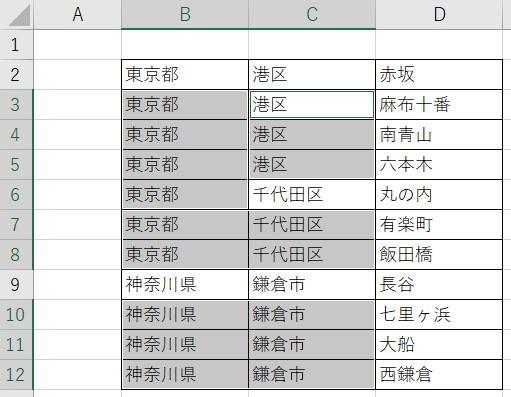This screenshot has width=511, height=397.
Task: Click the cell containing 赤坂
Action: [439, 74]
